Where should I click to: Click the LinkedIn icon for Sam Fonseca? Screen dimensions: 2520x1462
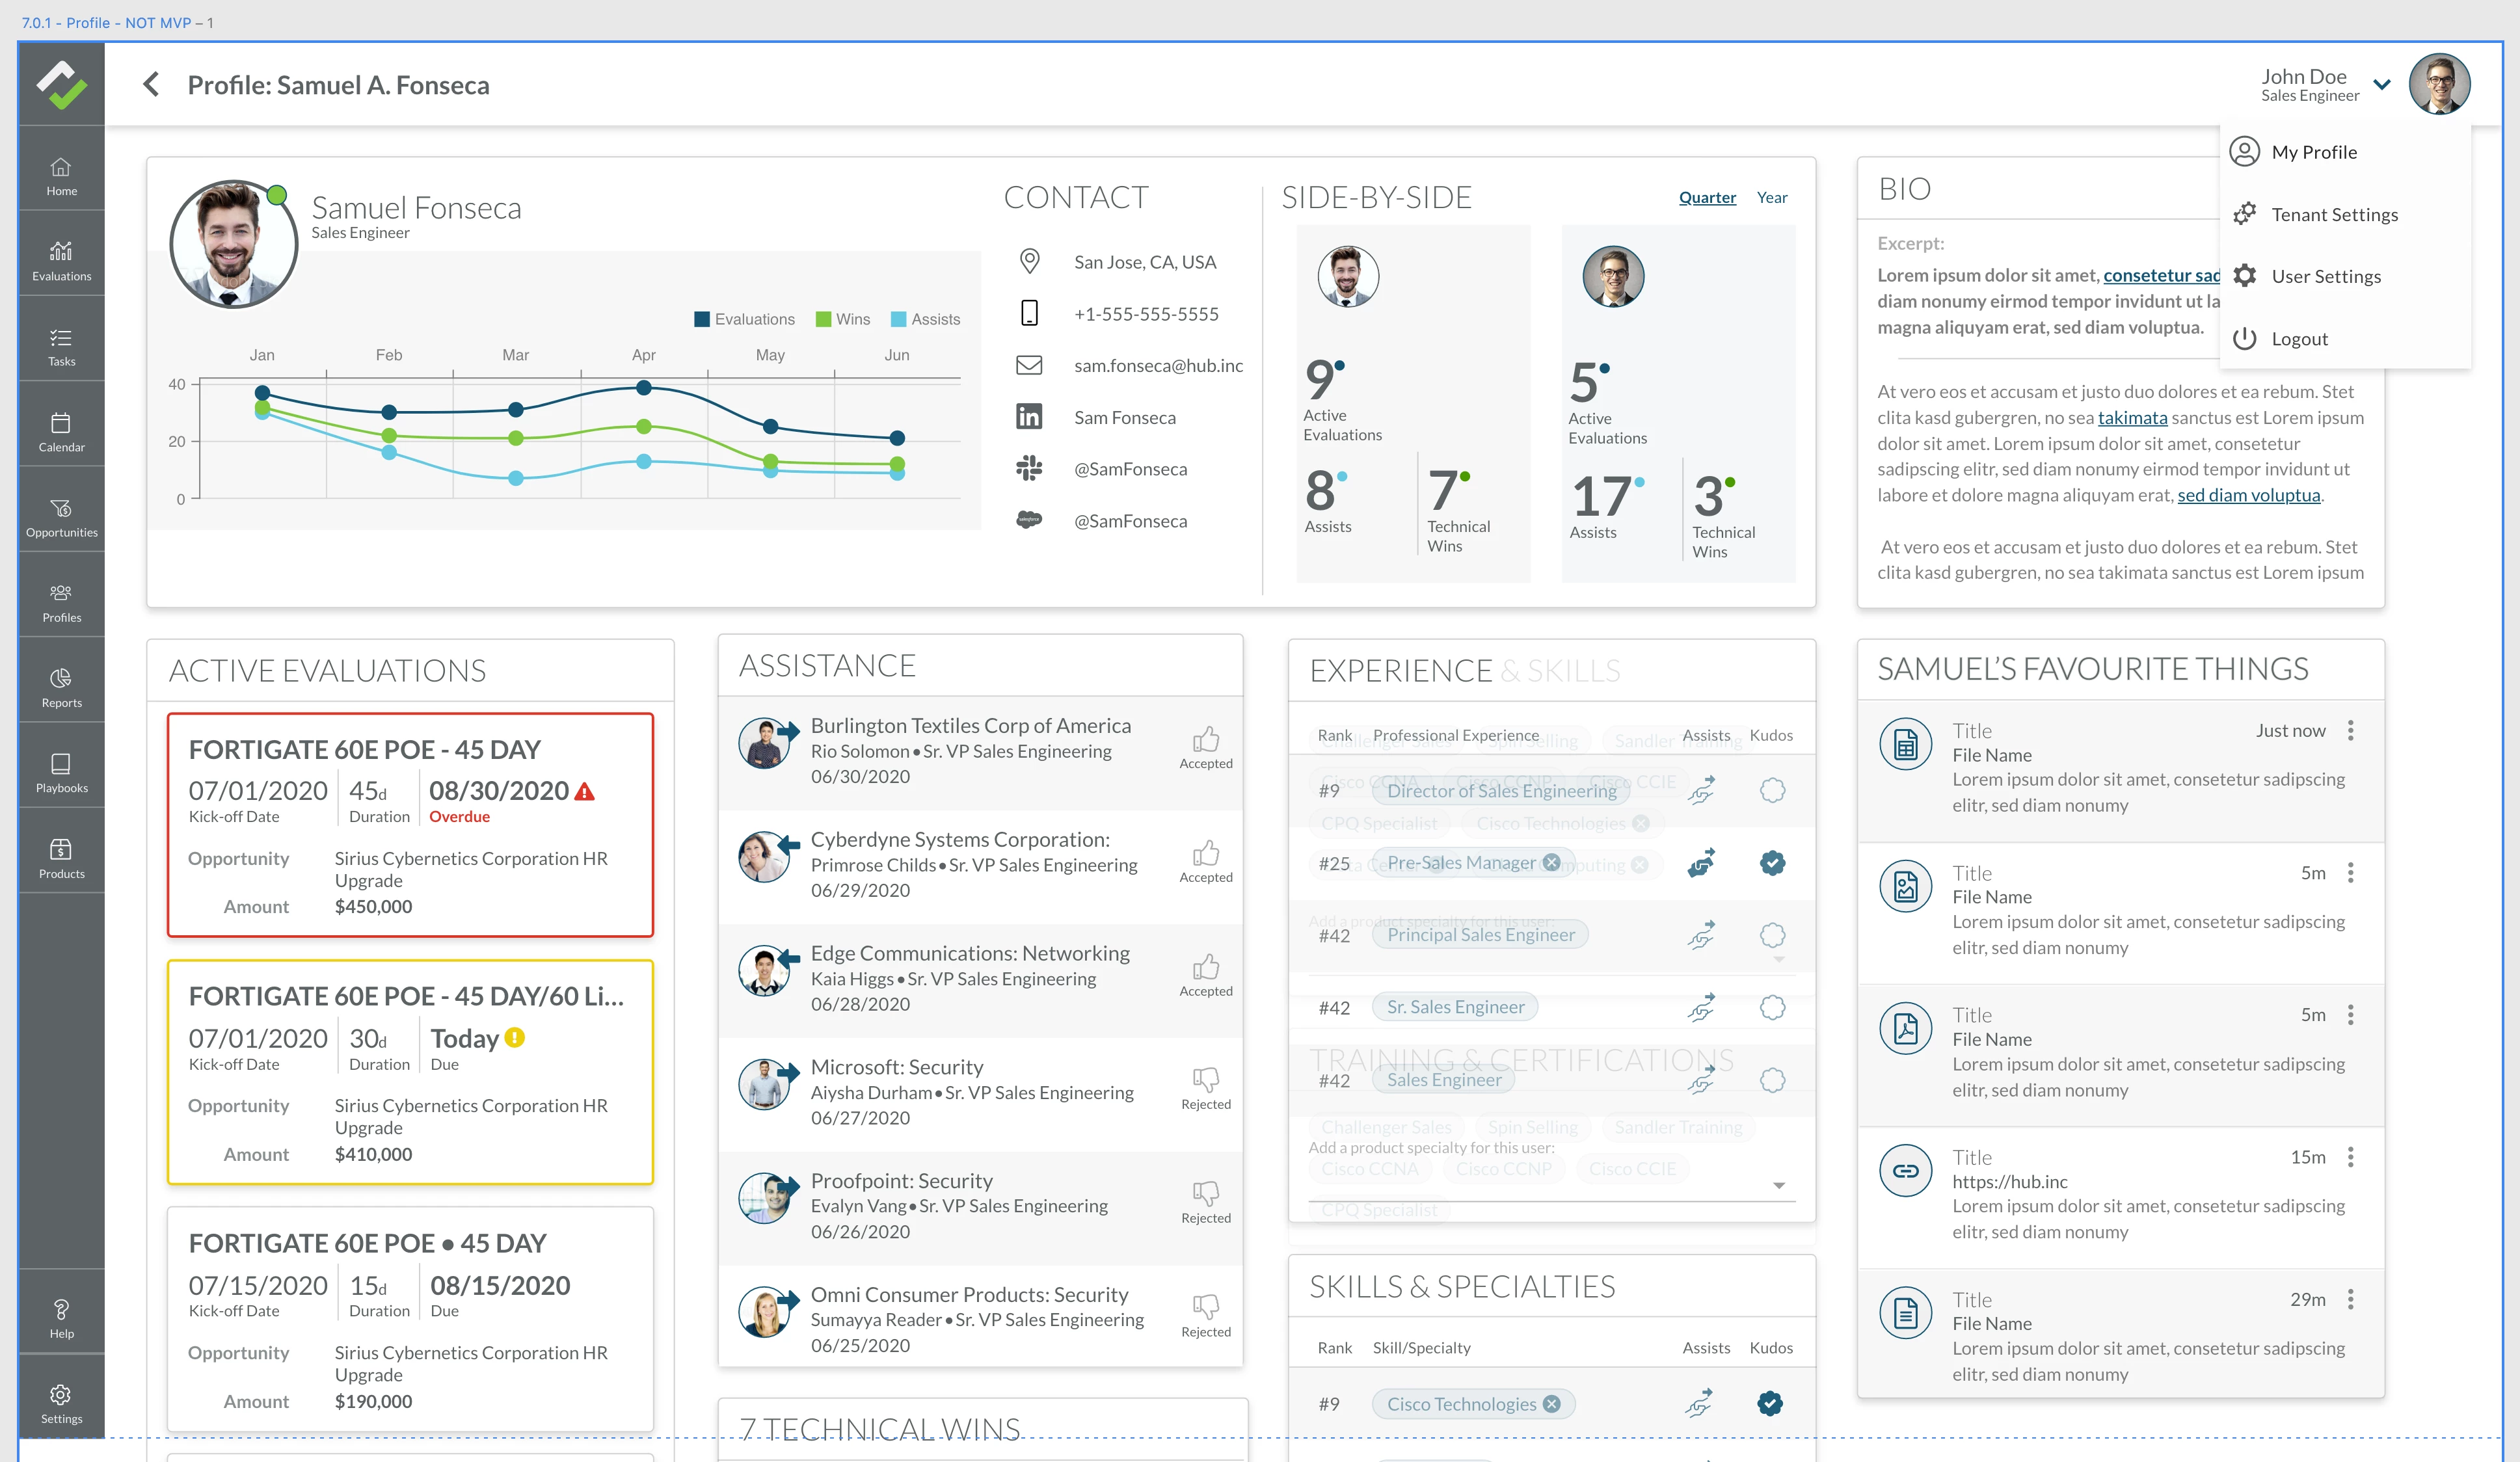tap(1029, 417)
